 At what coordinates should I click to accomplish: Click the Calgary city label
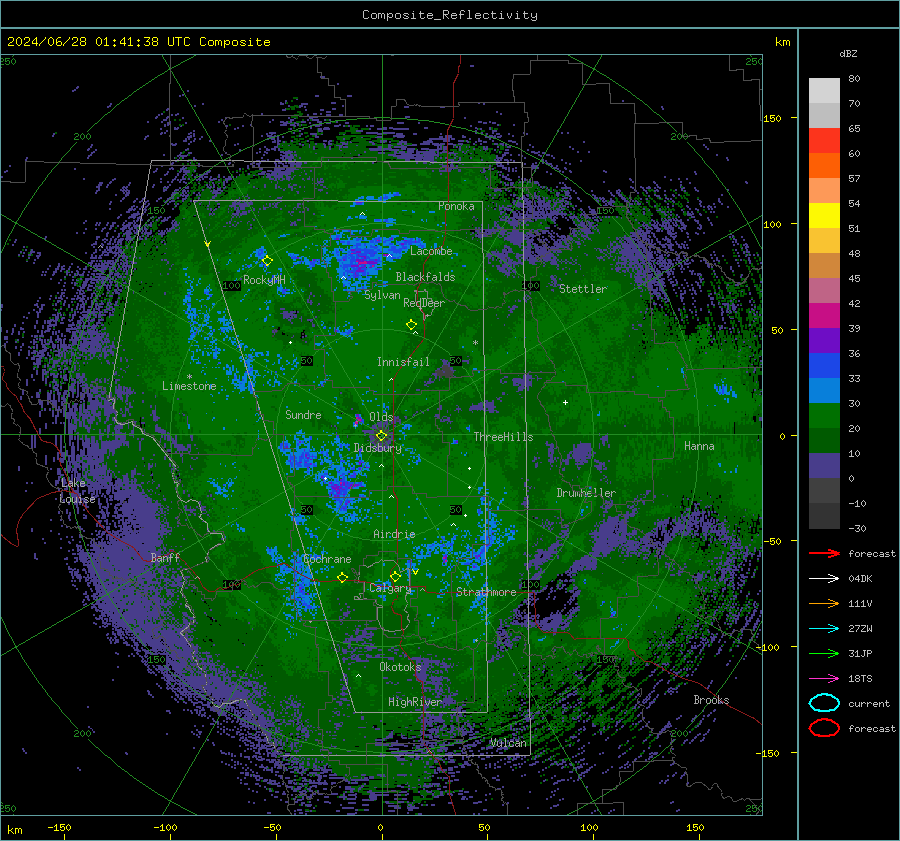[x=390, y=588]
